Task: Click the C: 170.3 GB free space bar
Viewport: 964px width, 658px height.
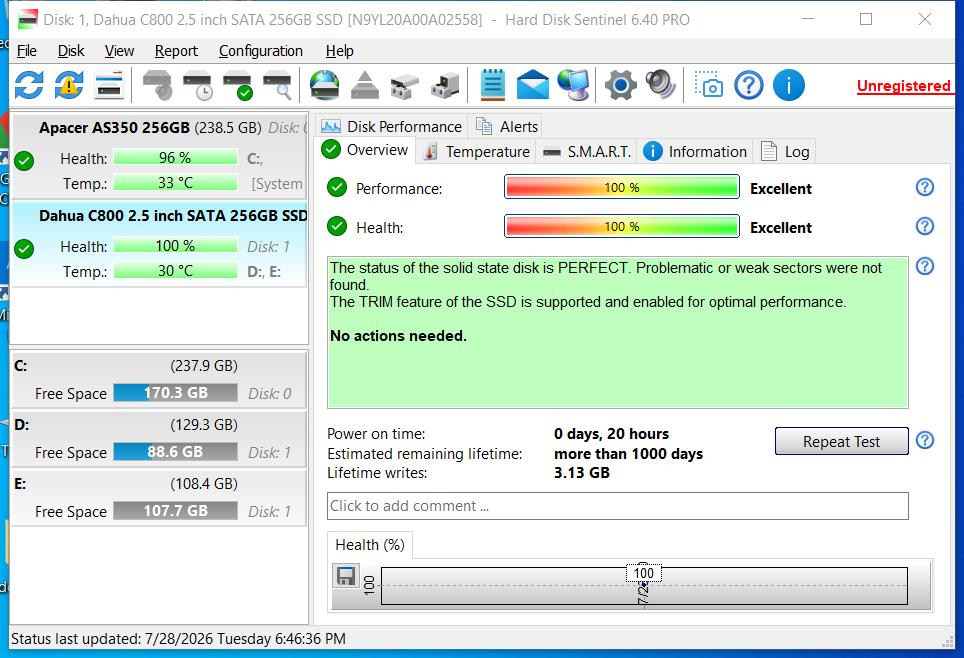Action: tap(176, 393)
